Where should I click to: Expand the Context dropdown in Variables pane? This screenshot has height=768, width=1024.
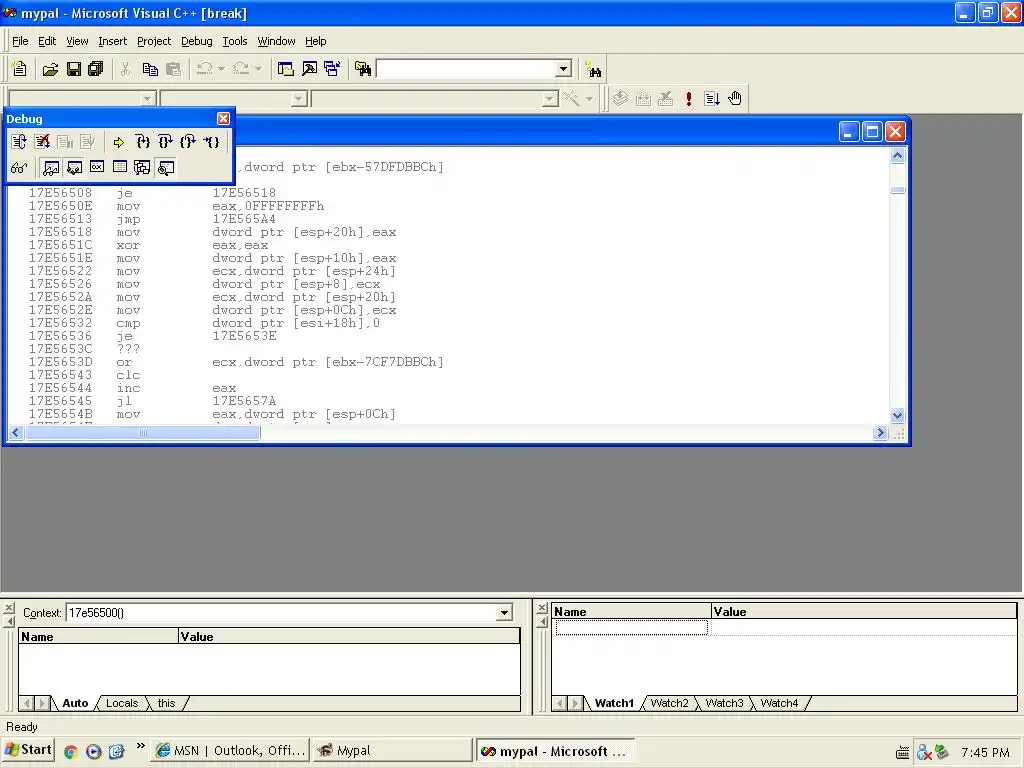click(x=504, y=613)
